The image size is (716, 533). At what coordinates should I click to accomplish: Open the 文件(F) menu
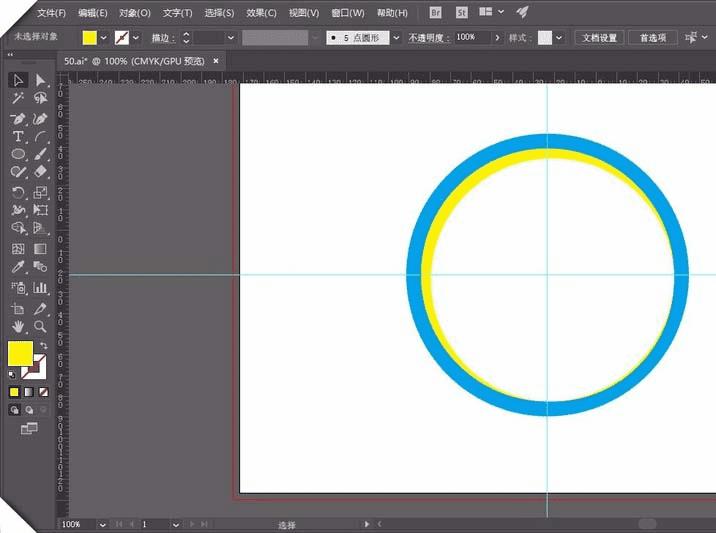51,13
